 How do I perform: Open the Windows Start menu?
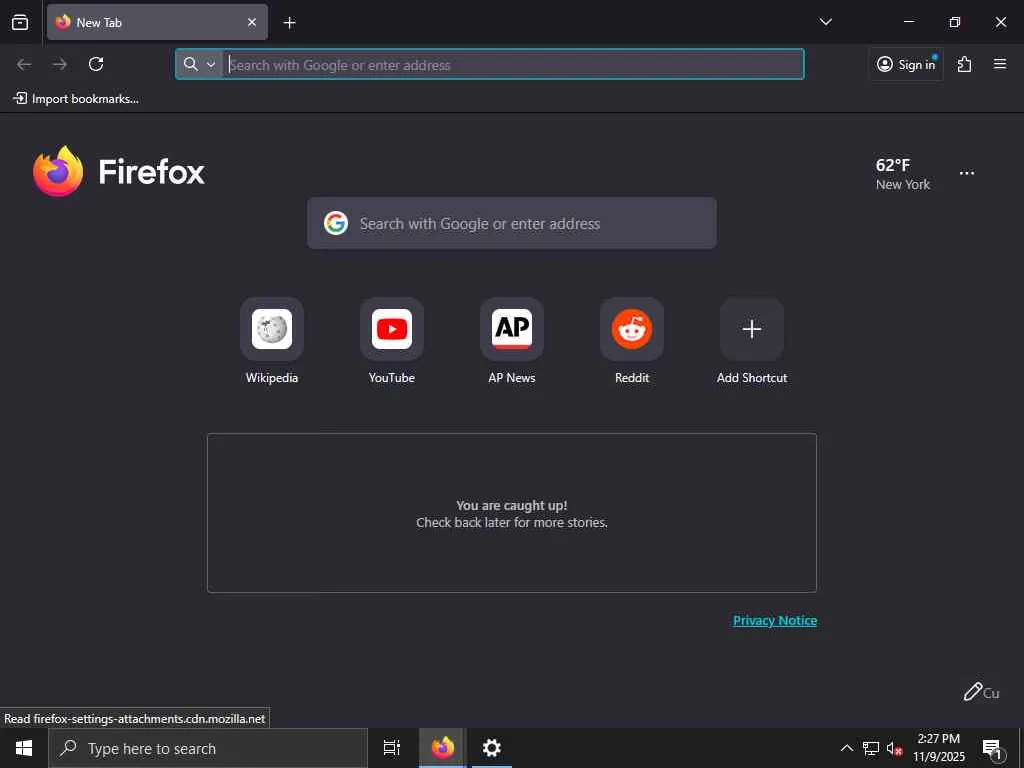click(x=24, y=748)
